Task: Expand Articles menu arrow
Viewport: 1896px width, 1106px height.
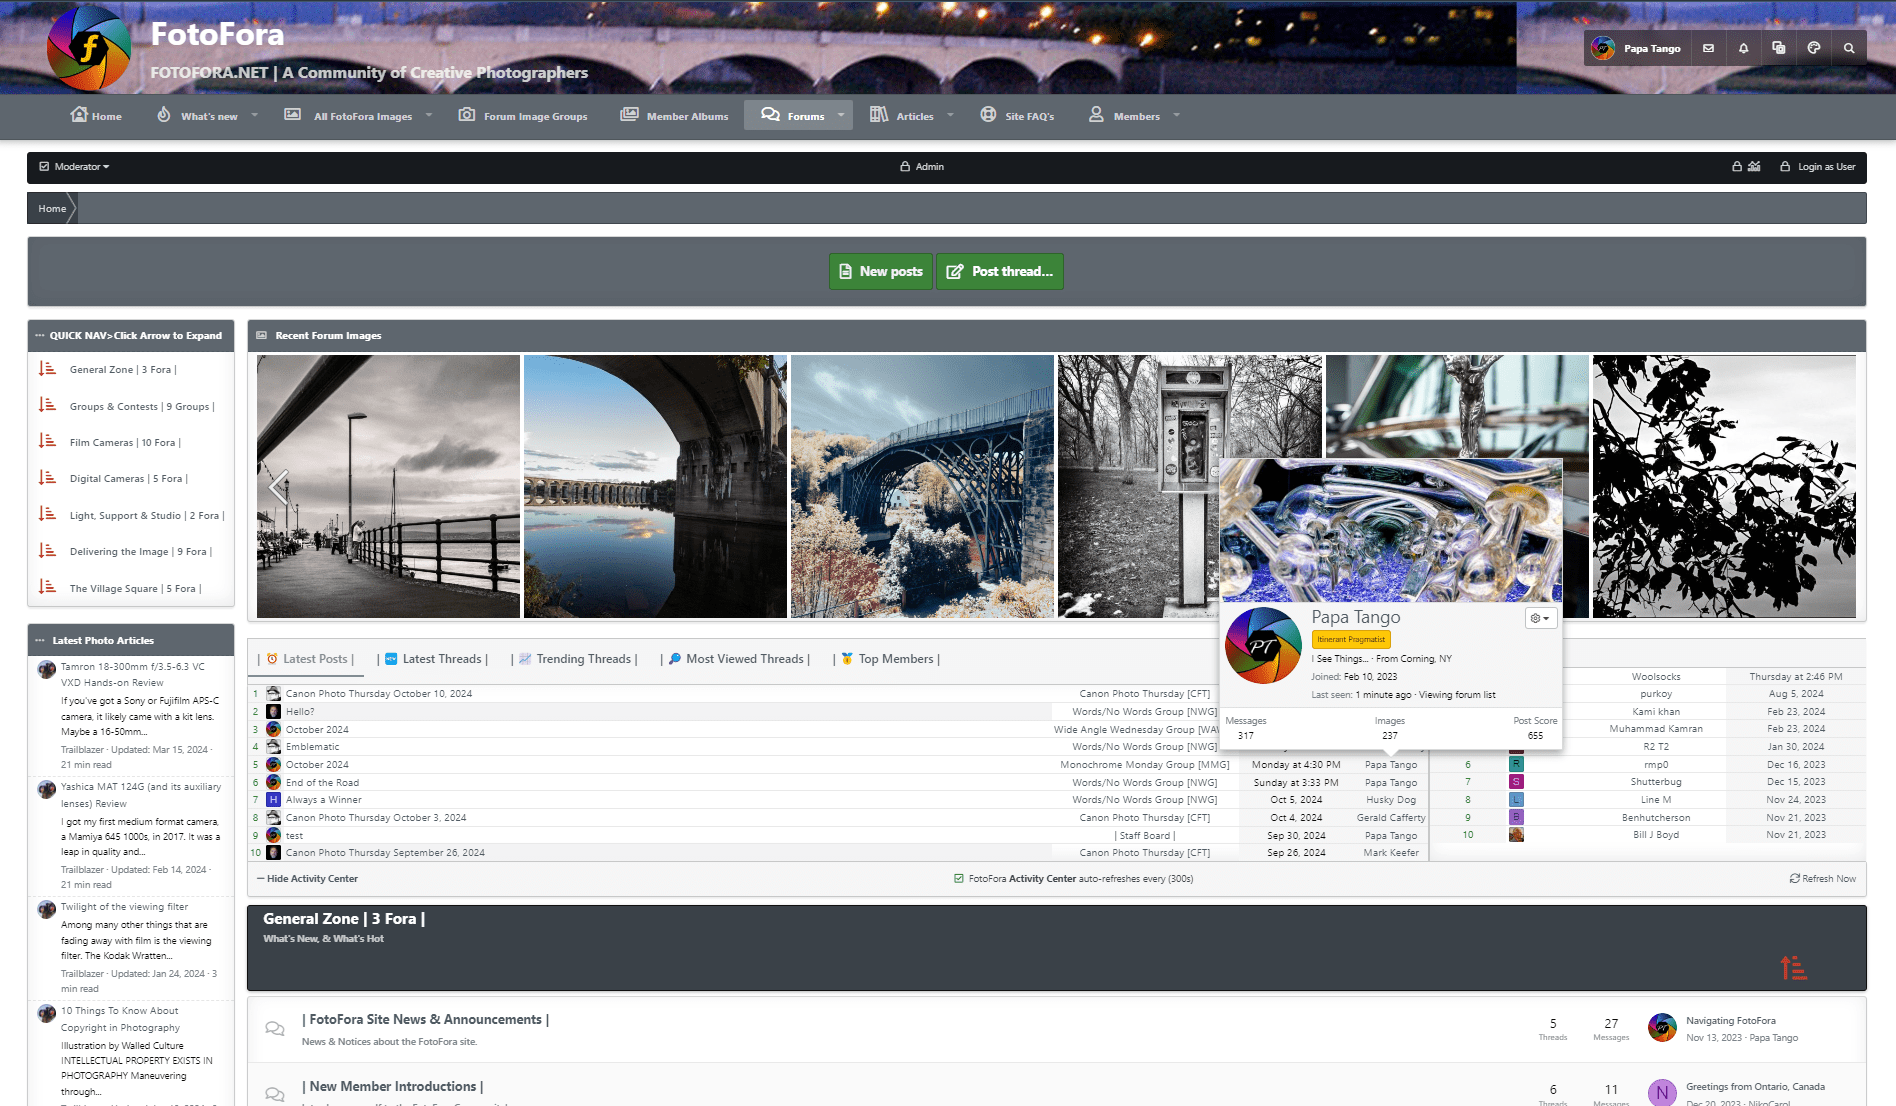Action: click(950, 115)
